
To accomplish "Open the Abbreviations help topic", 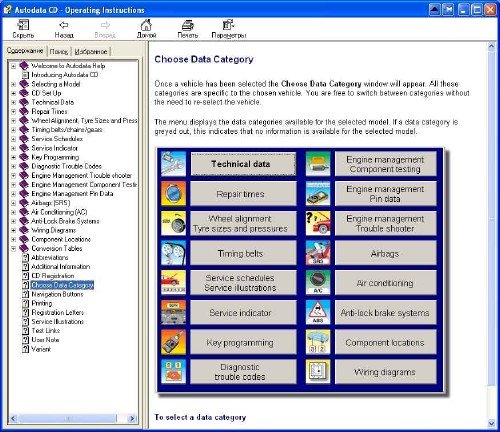I will [x=49, y=258].
